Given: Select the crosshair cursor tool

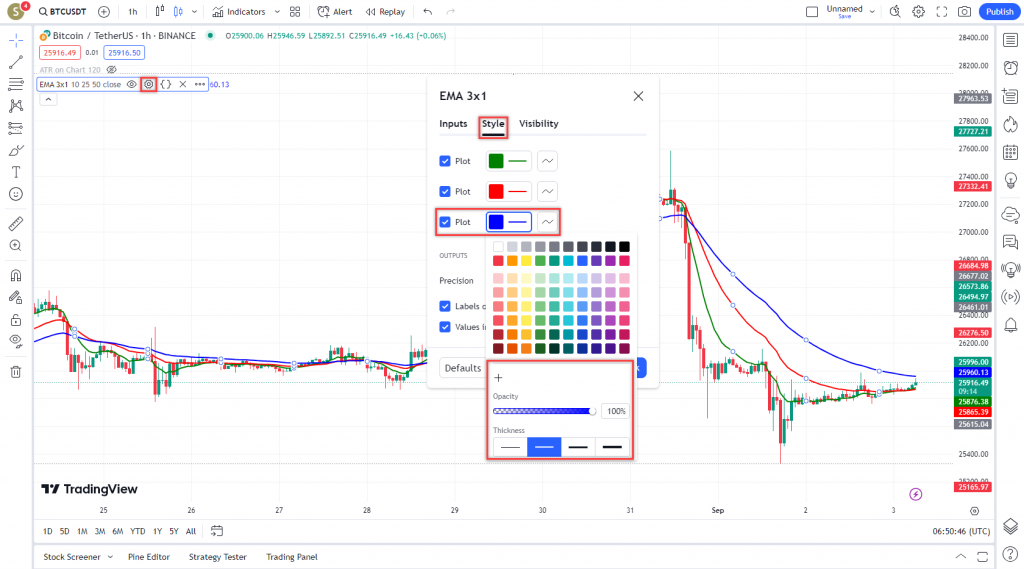Looking at the screenshot, I should [x=16, y=41].
